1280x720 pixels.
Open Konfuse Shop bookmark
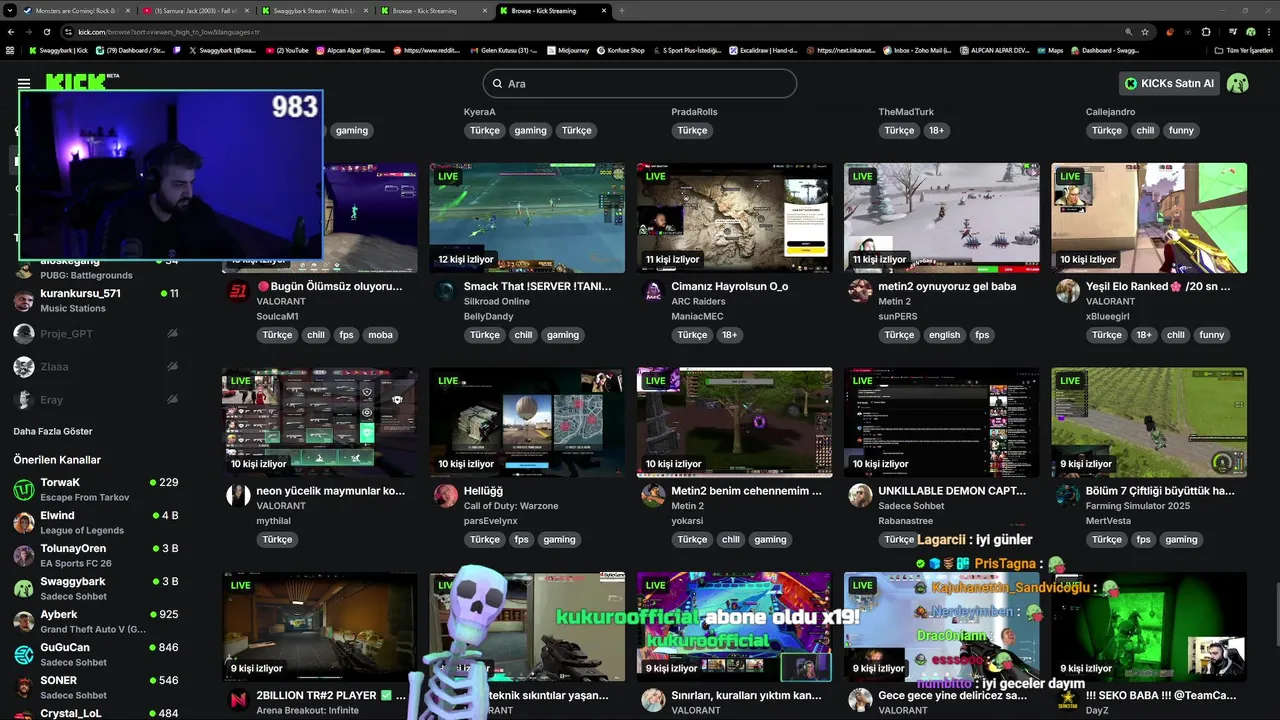point(621,50)
